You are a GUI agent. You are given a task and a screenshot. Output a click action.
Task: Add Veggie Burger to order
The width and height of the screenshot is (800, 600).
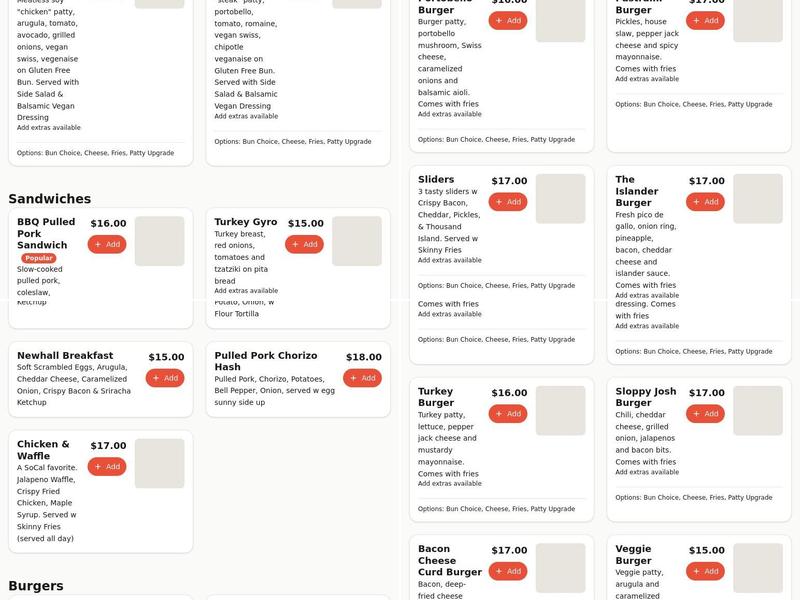pos(705,571)
